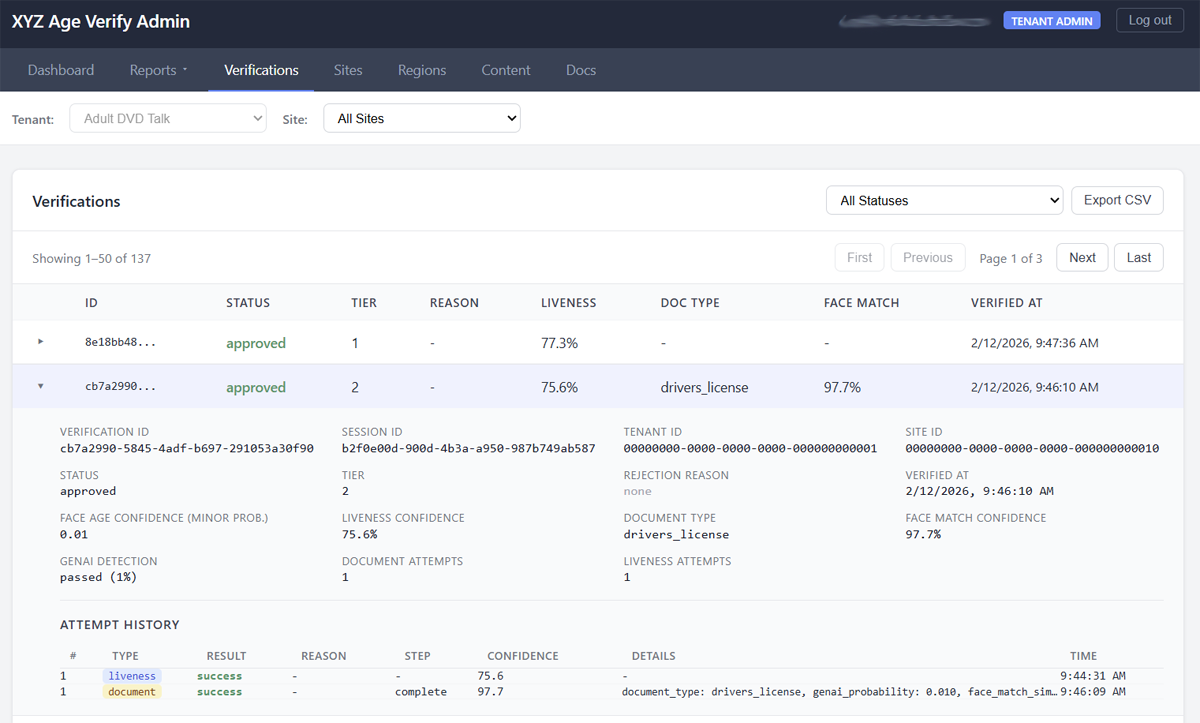Collapse the cb7a2990 verification row arrow

tap(41, 387)
